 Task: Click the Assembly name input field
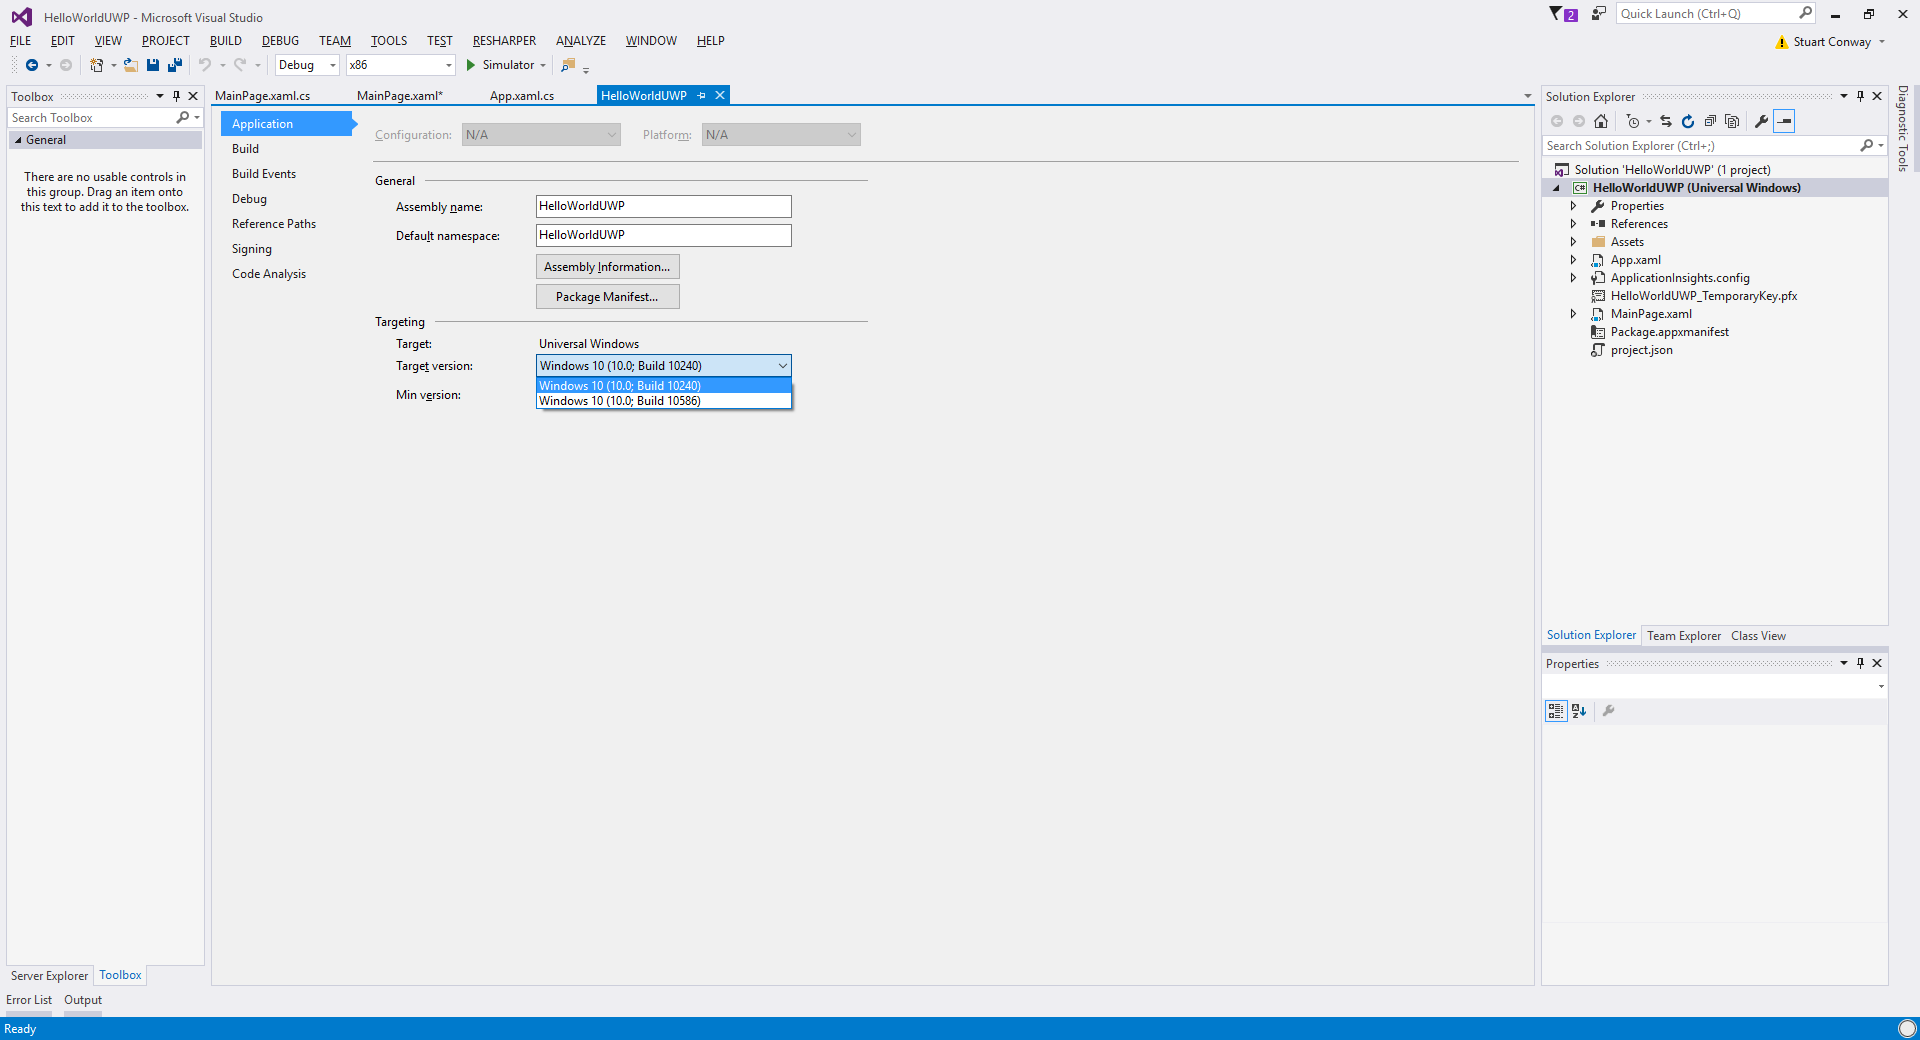(x=664, y=206)
